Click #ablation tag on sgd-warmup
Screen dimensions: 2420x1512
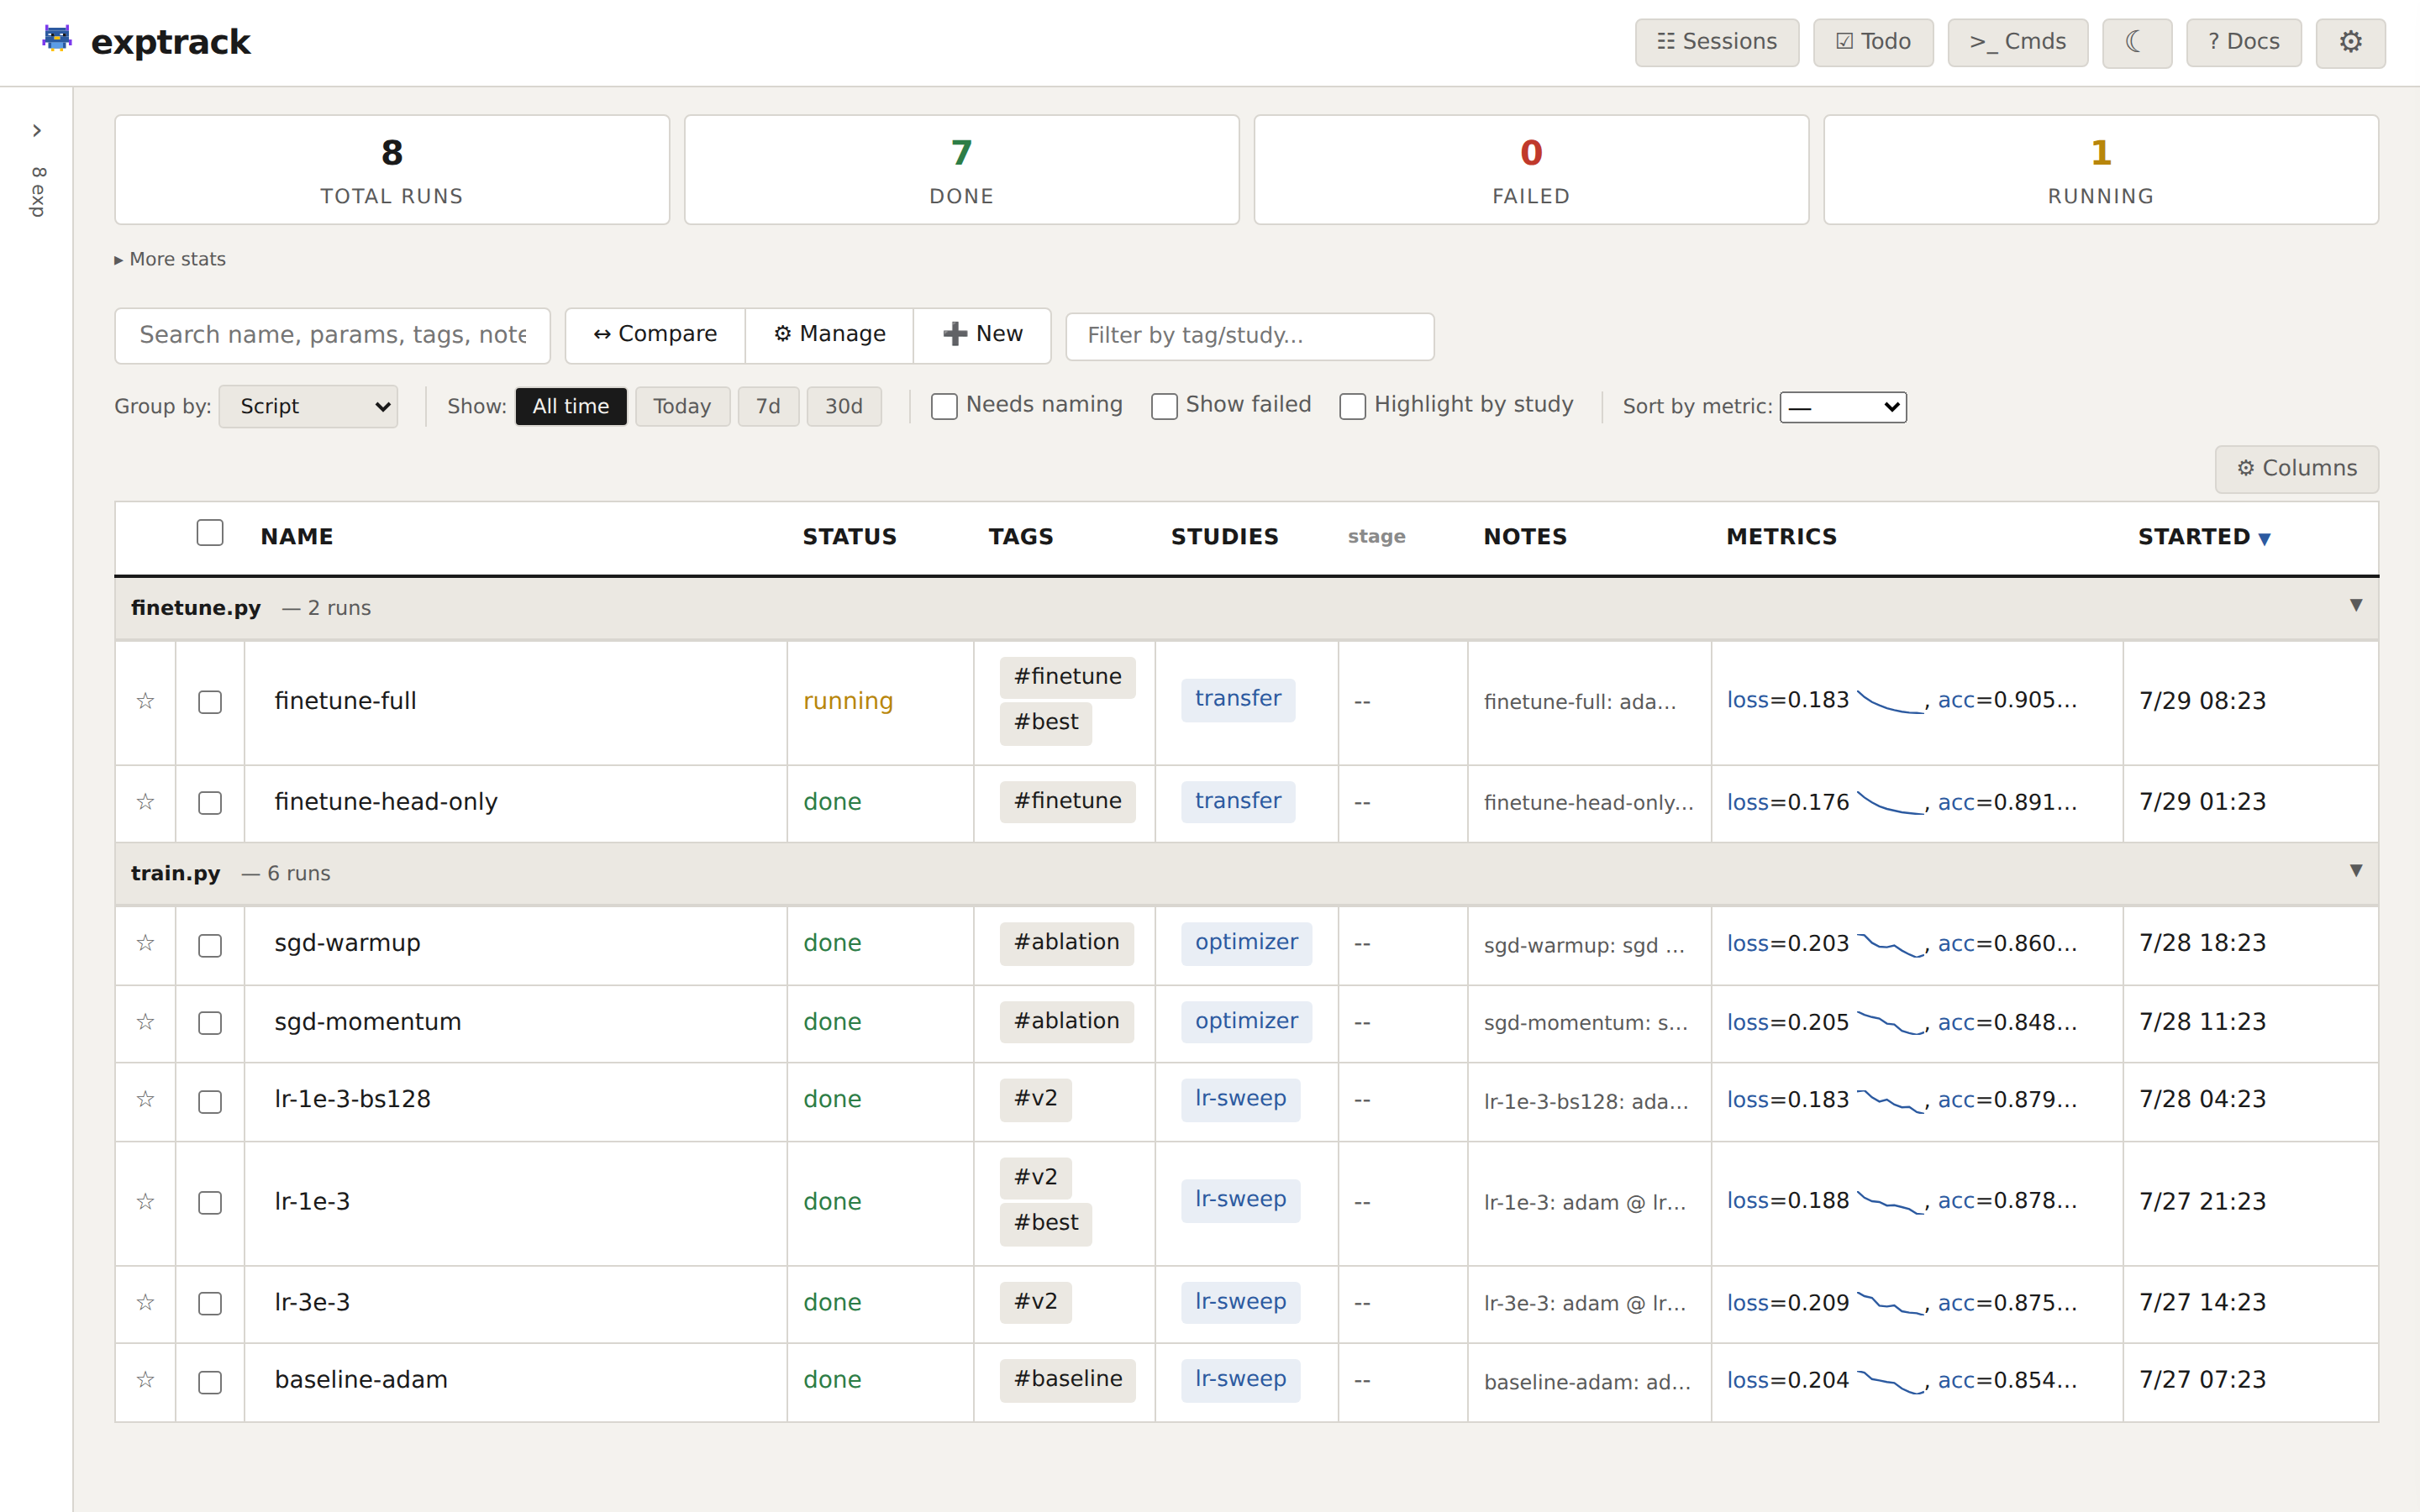(x=1066, y=943)
